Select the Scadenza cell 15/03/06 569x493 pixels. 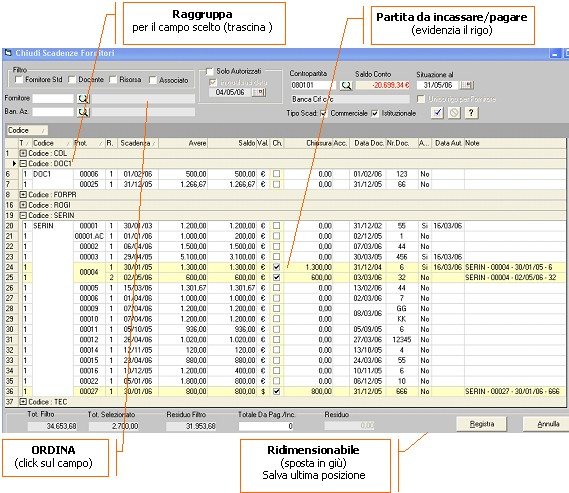point(138,288)
